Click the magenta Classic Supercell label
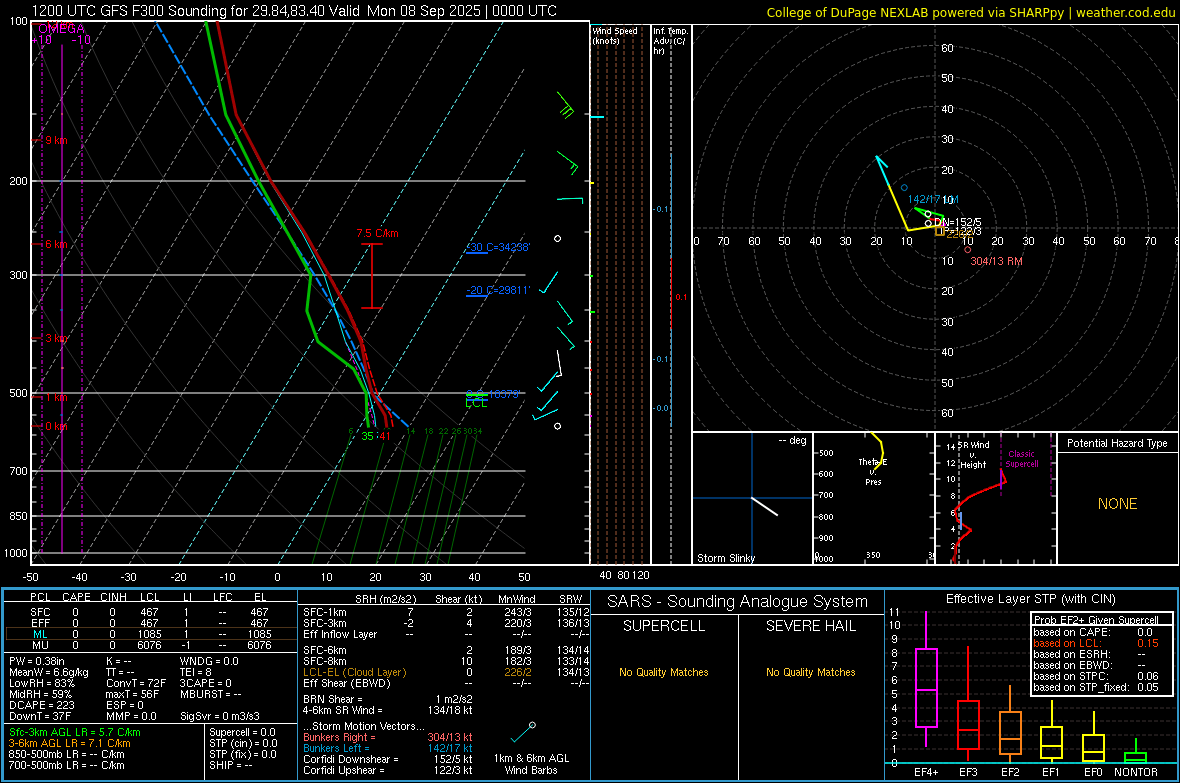This screenshot has height=783, width=1180. [1022, 459]
